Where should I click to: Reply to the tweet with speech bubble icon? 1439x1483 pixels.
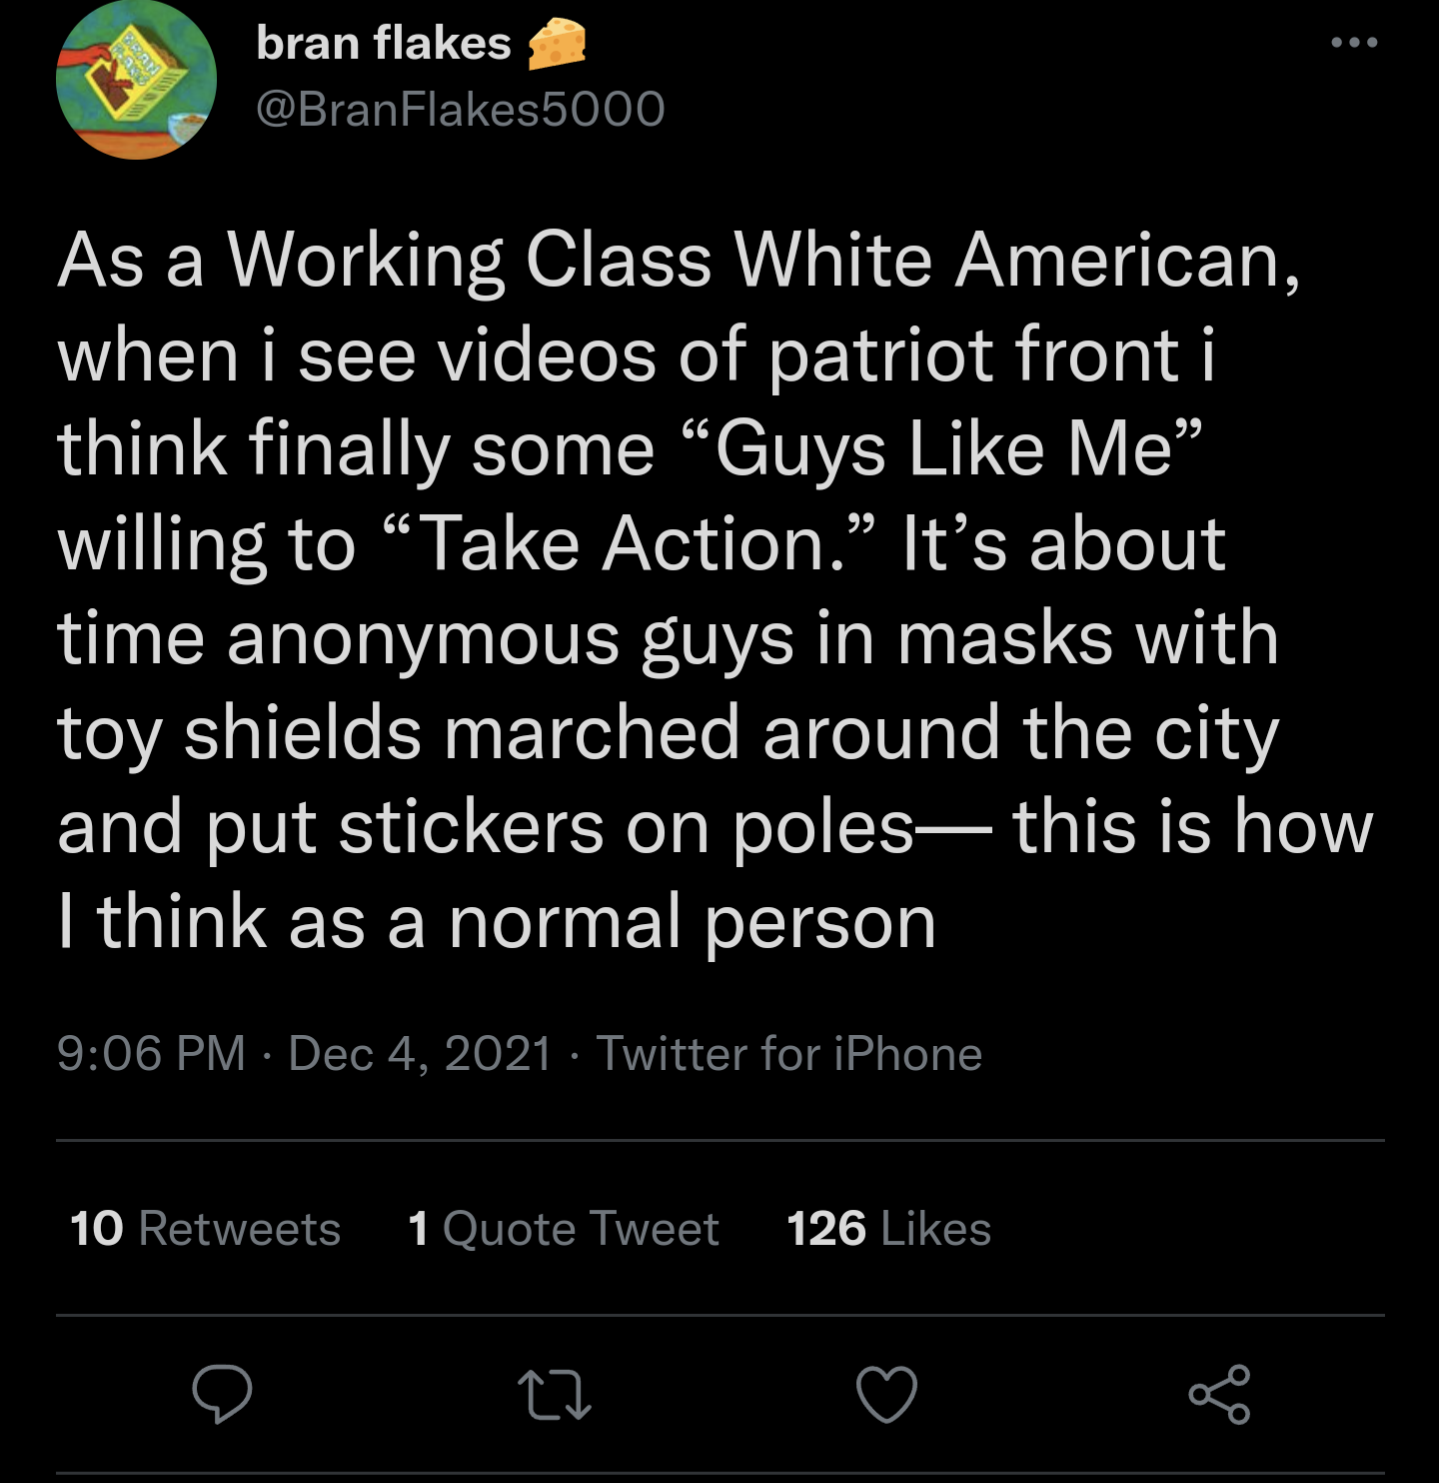pos(222,1393)
